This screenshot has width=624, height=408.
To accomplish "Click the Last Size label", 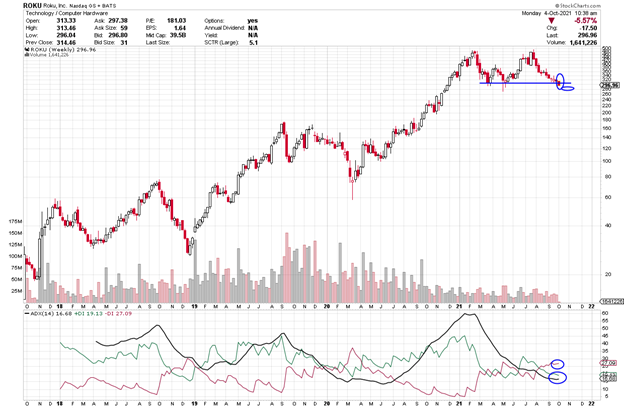I will pos(158,42).
